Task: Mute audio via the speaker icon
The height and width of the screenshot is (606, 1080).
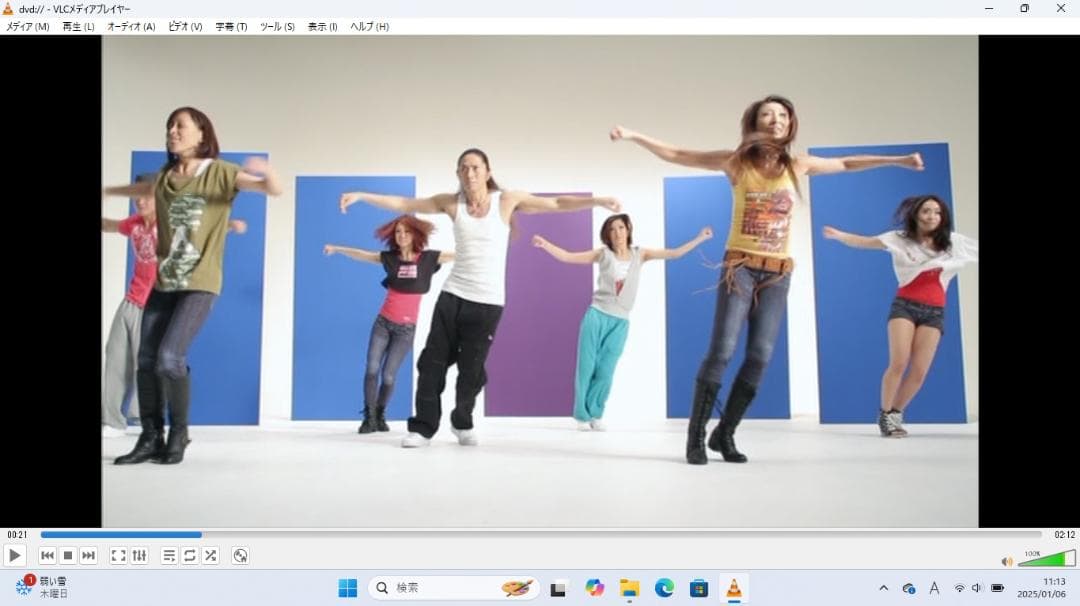Action: [x=1007, y=560]
